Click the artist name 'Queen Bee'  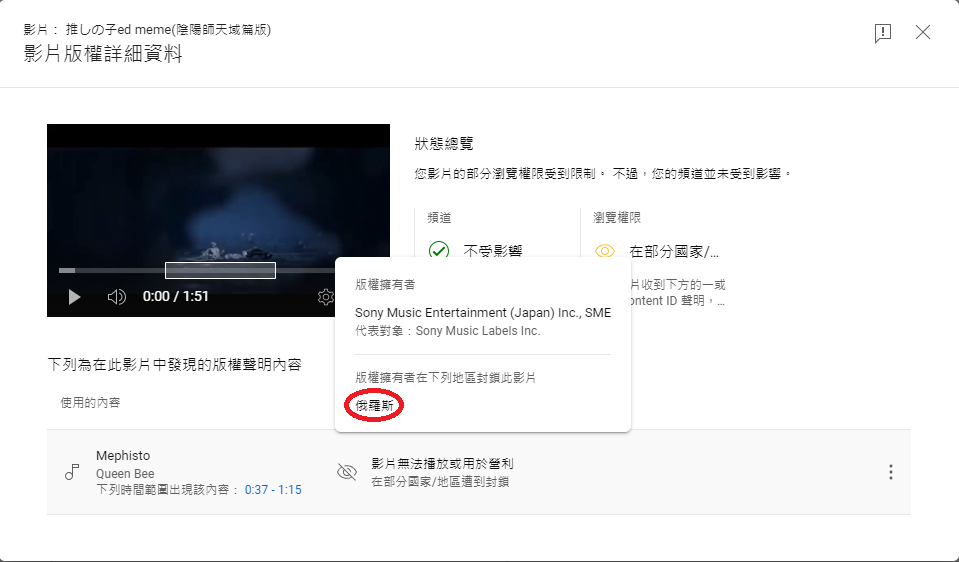coord(125,473)
